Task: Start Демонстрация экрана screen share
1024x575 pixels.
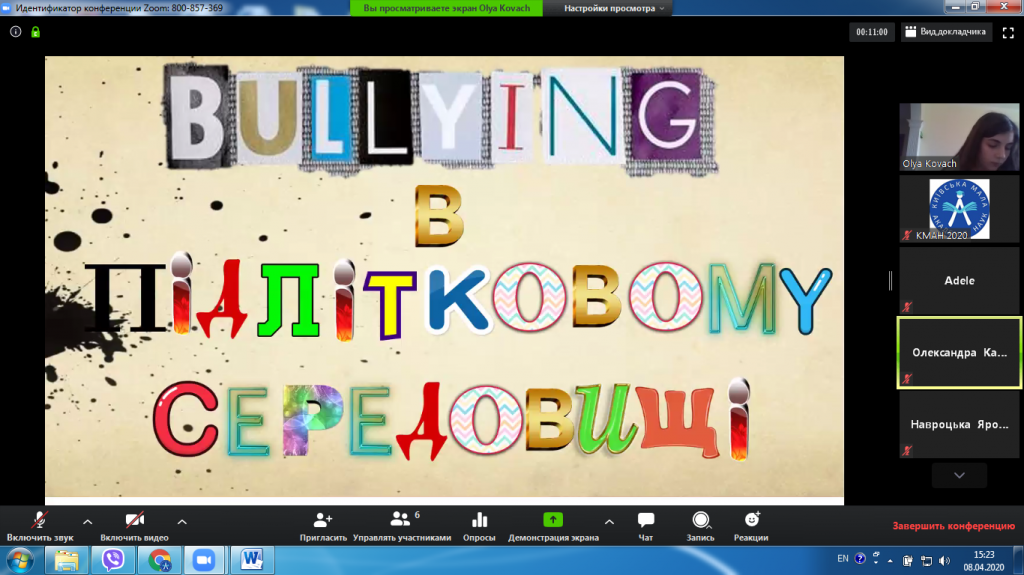Action: 553,526
